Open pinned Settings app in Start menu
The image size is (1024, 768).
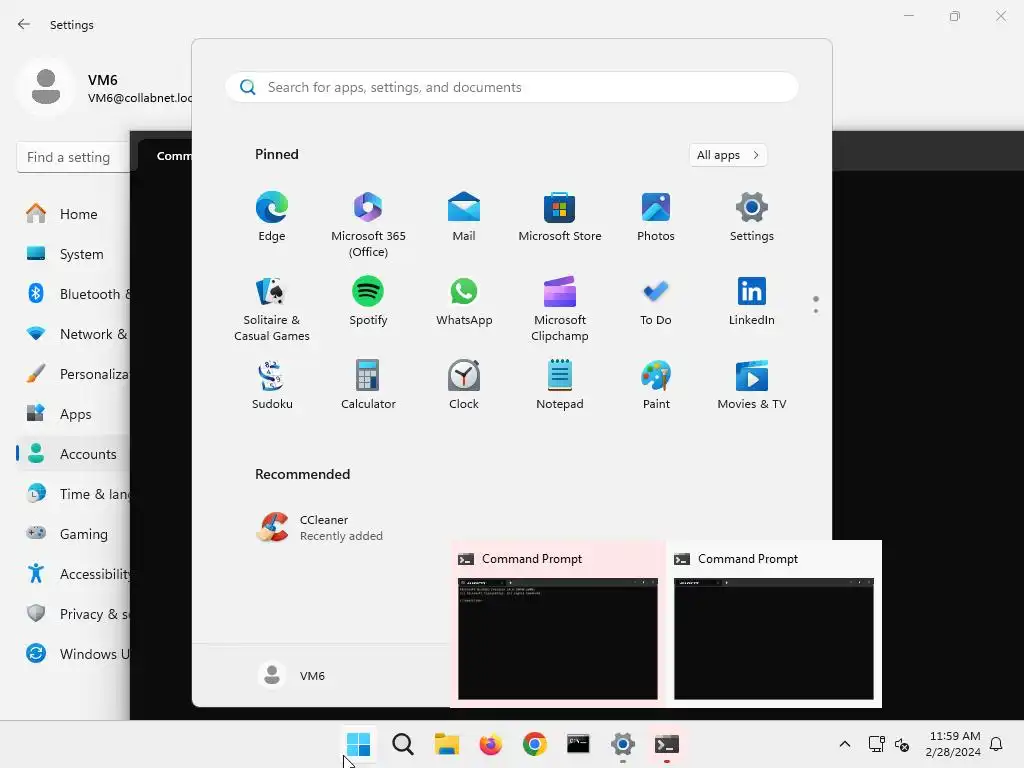tap(752, 217)
